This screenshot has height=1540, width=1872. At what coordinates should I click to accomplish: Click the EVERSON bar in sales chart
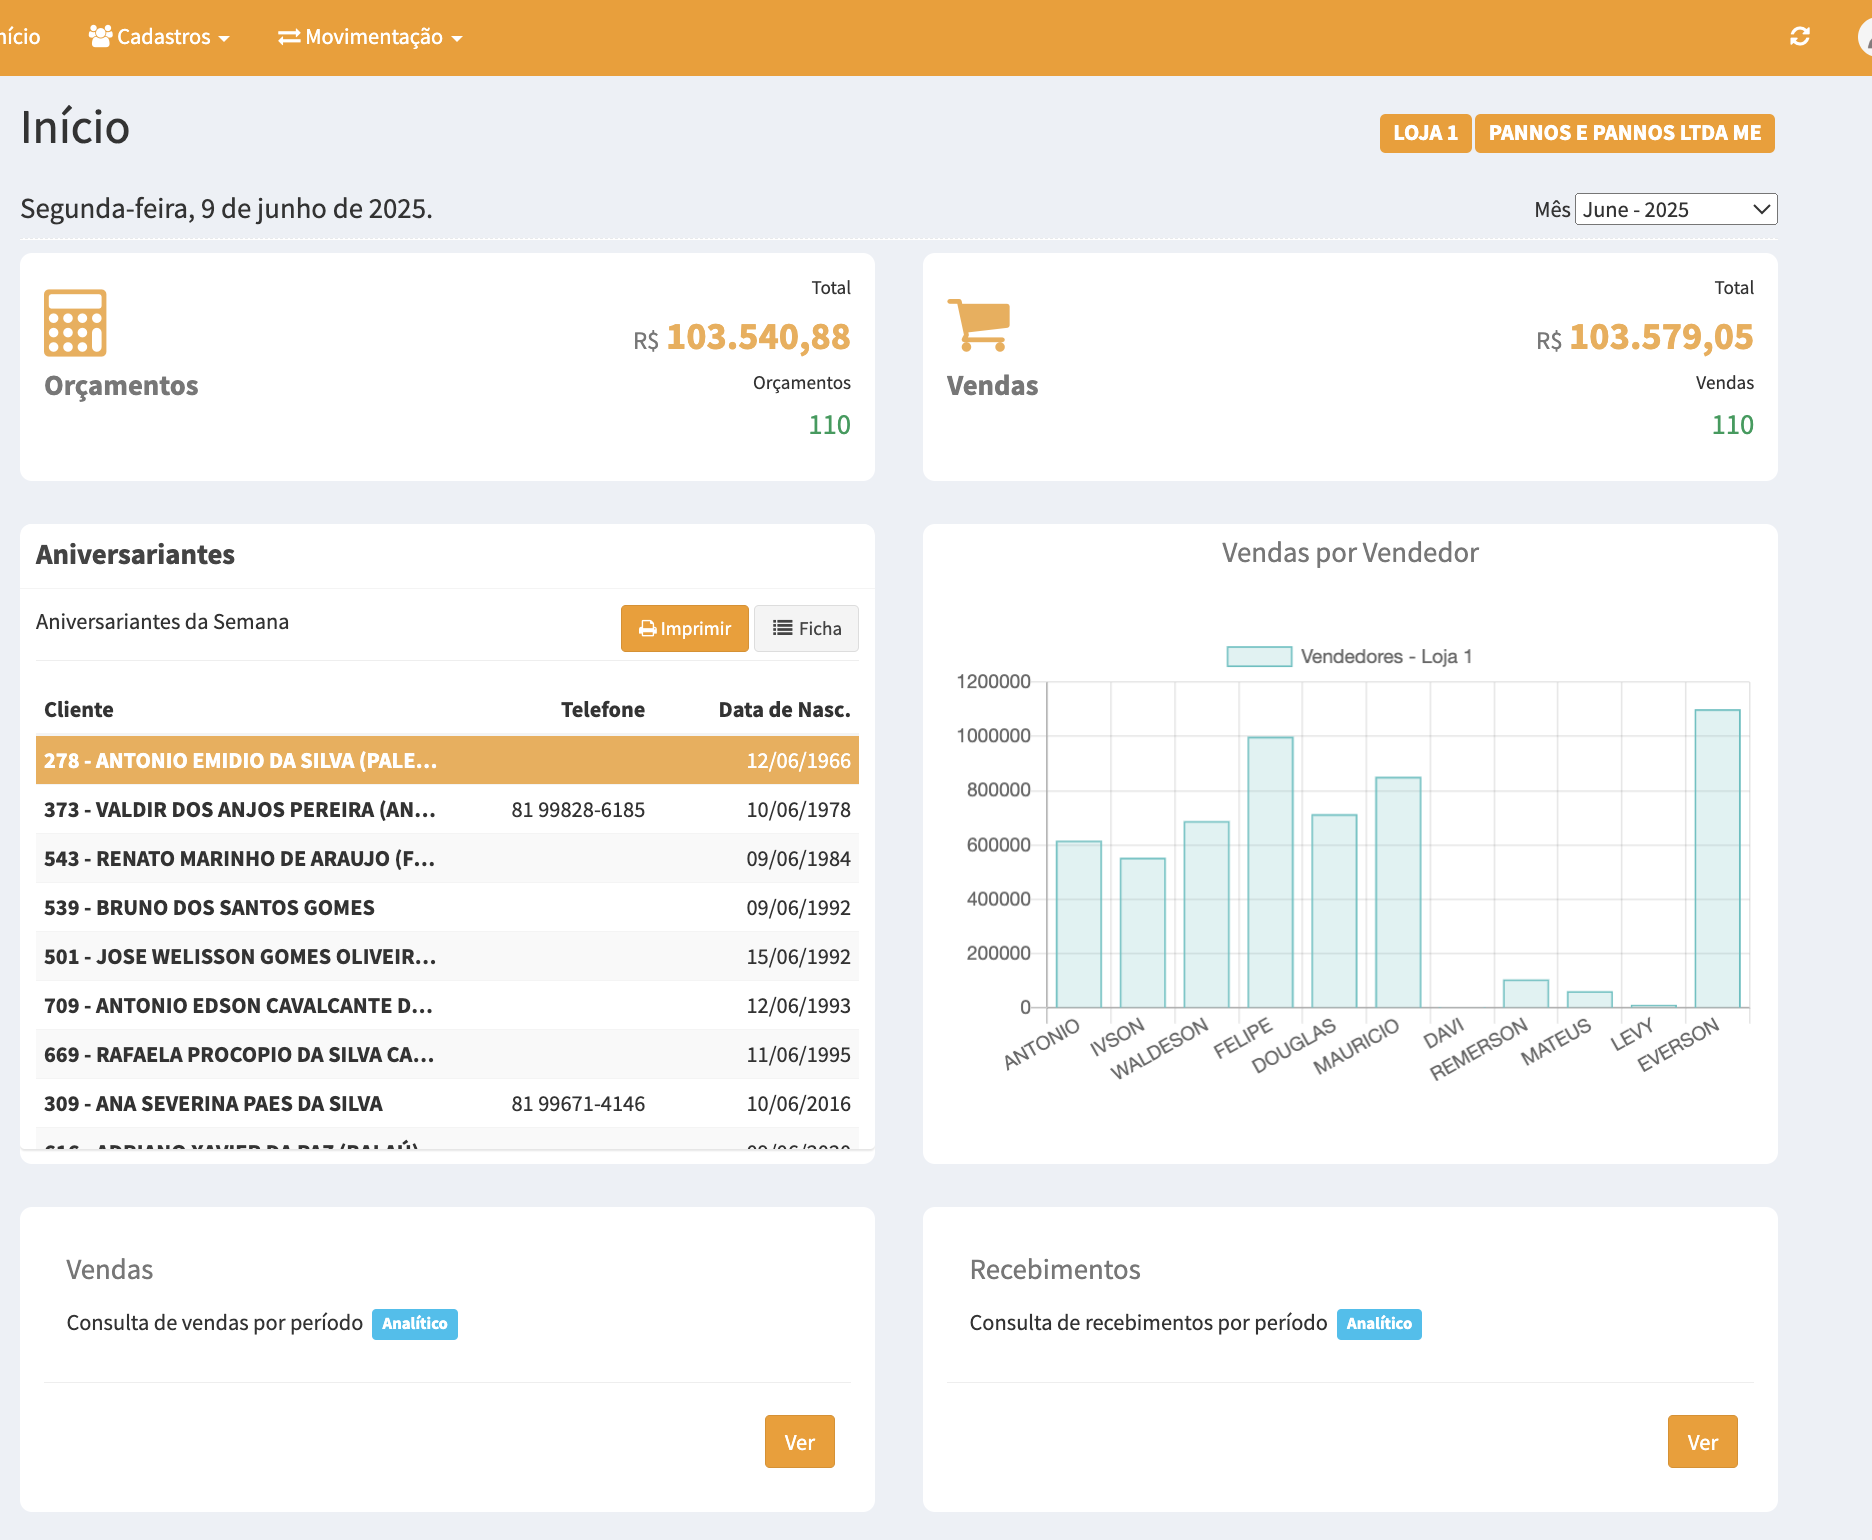[x=1717, y=858]
